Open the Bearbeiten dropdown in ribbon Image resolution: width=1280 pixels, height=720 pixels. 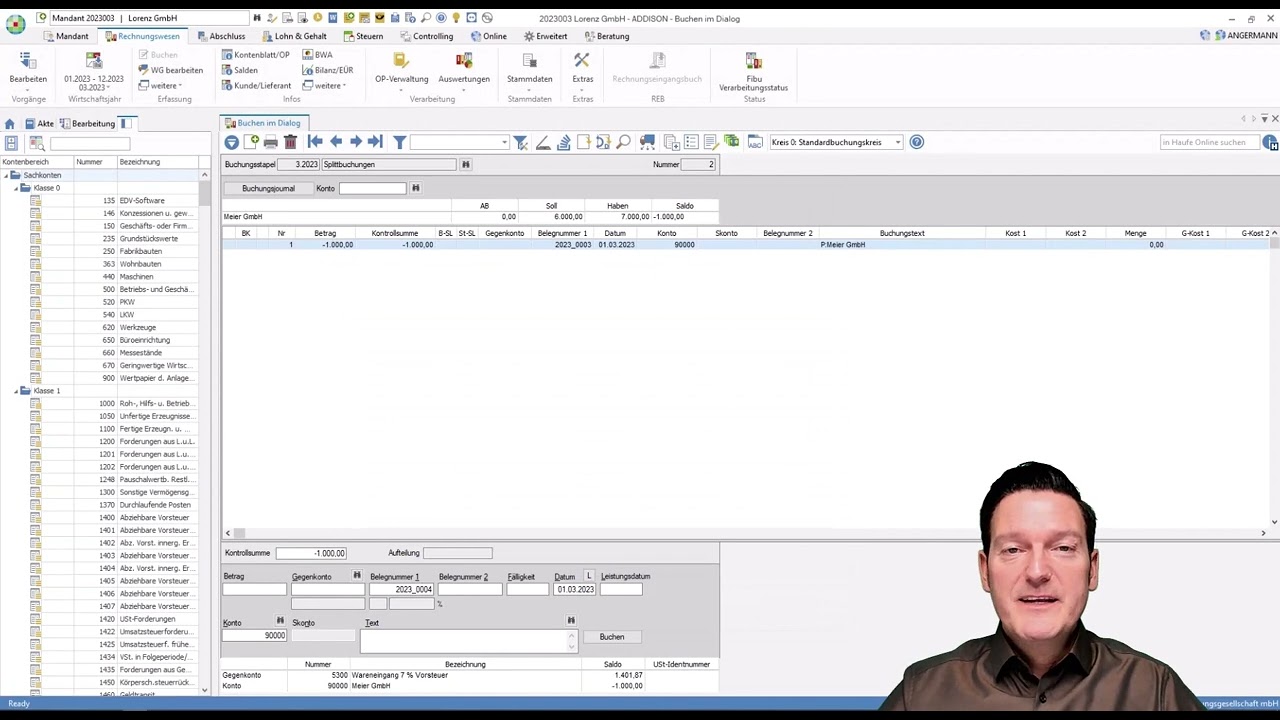(28, 72)
